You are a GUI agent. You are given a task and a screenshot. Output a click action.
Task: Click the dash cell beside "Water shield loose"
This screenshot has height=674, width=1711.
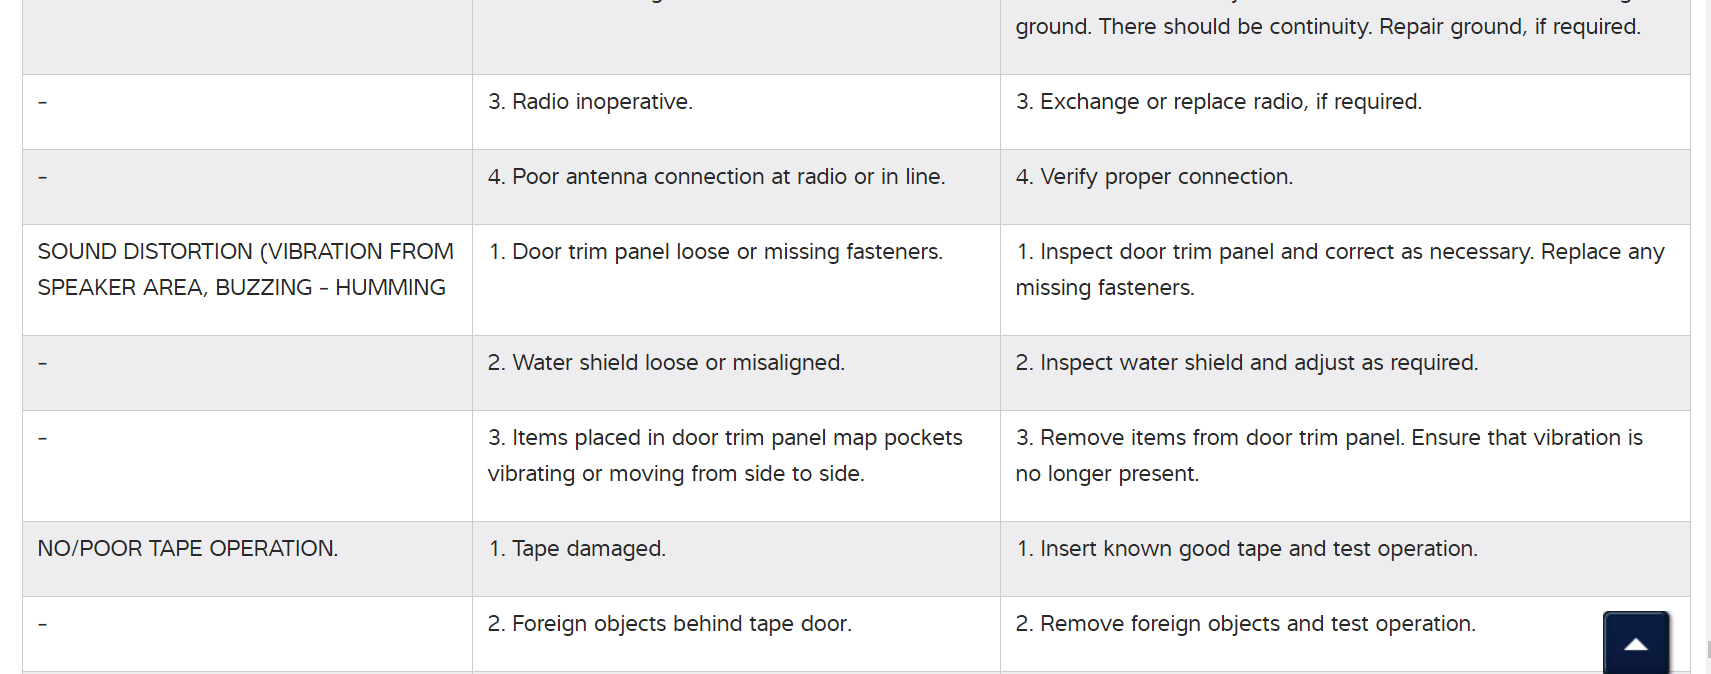tap(43, 363)
